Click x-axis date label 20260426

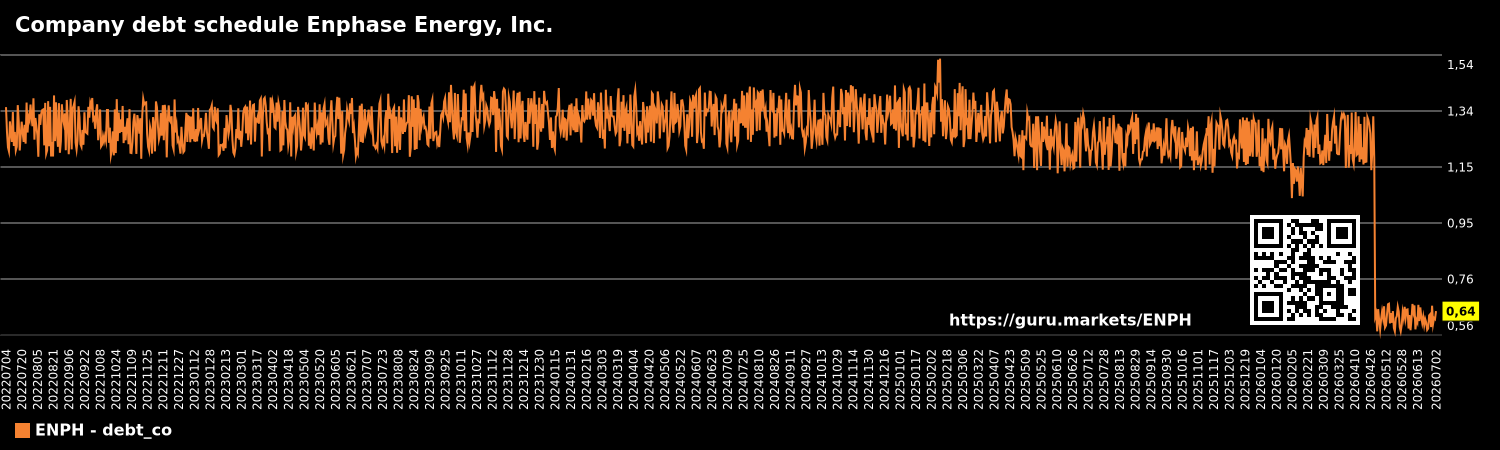[1372, 379]
